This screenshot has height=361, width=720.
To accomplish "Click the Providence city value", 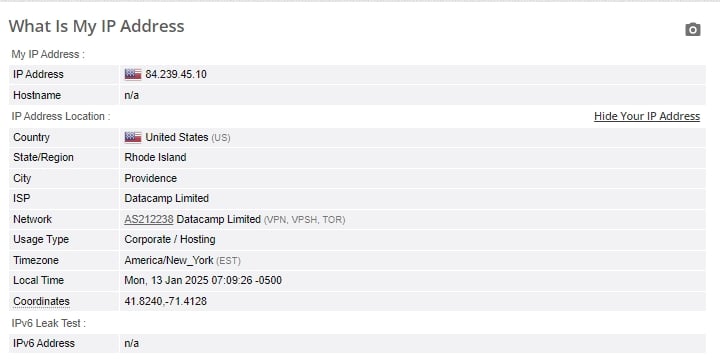I will (151, 178).
